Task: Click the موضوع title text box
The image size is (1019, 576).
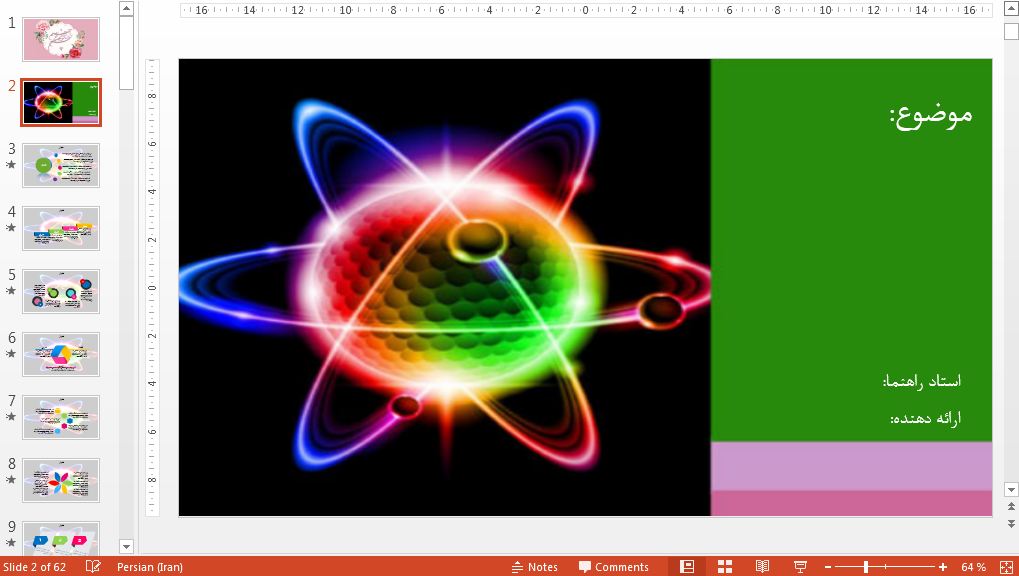Action: coord(930,114)
